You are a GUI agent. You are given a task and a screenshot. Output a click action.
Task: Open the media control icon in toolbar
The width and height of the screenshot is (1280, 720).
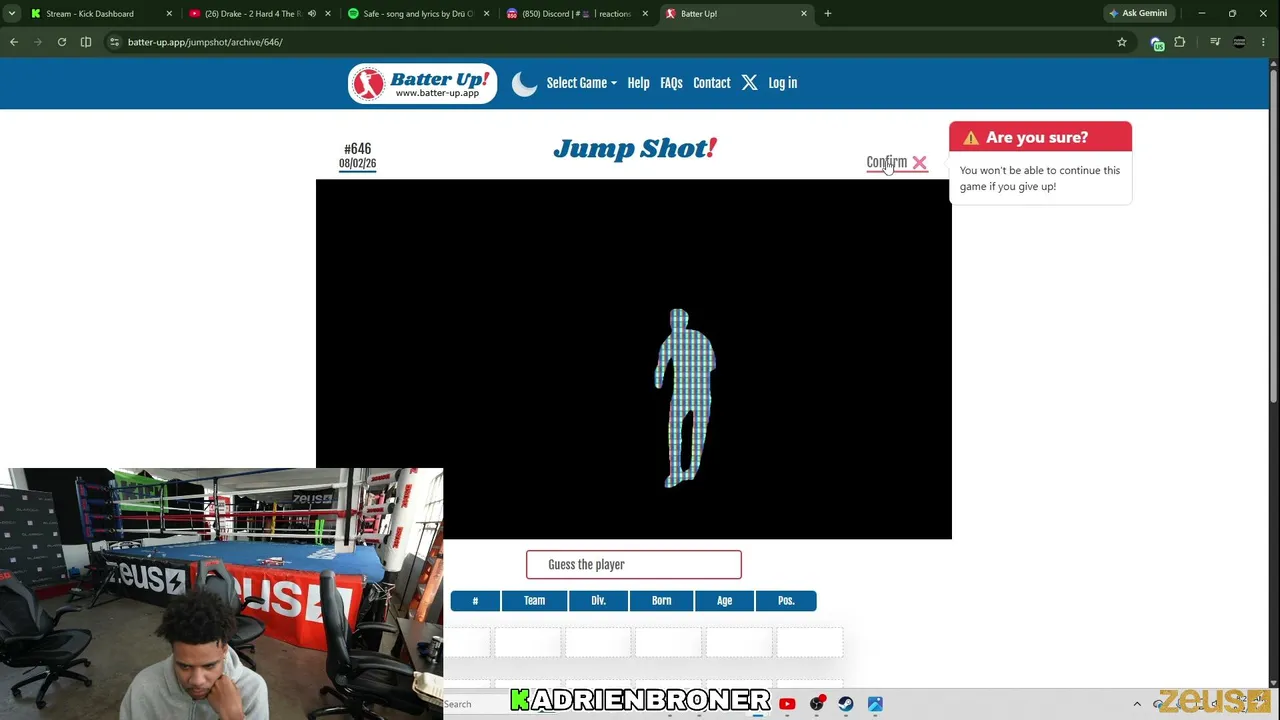point(1215,42)
